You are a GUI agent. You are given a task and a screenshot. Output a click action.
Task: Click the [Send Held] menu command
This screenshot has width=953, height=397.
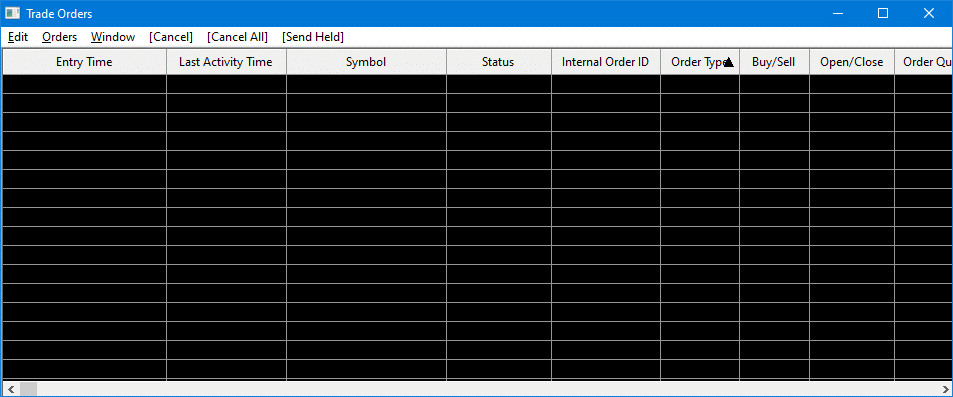pos(313,37)
